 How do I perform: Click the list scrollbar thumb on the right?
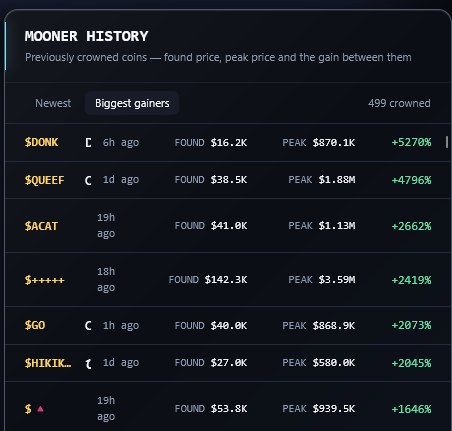coord(447,142)
